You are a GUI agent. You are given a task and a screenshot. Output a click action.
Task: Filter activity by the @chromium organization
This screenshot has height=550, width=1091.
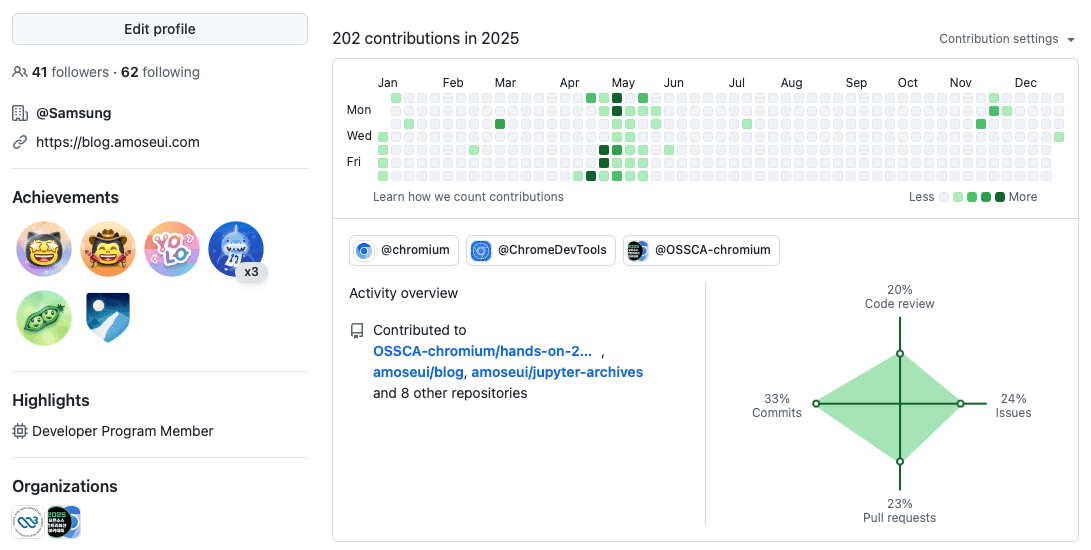(x=404, y=250)
